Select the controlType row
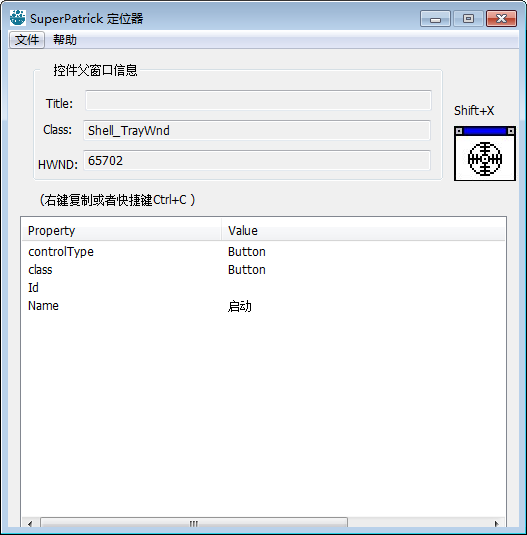Viewport: 527px width, 535px height. 263,252
